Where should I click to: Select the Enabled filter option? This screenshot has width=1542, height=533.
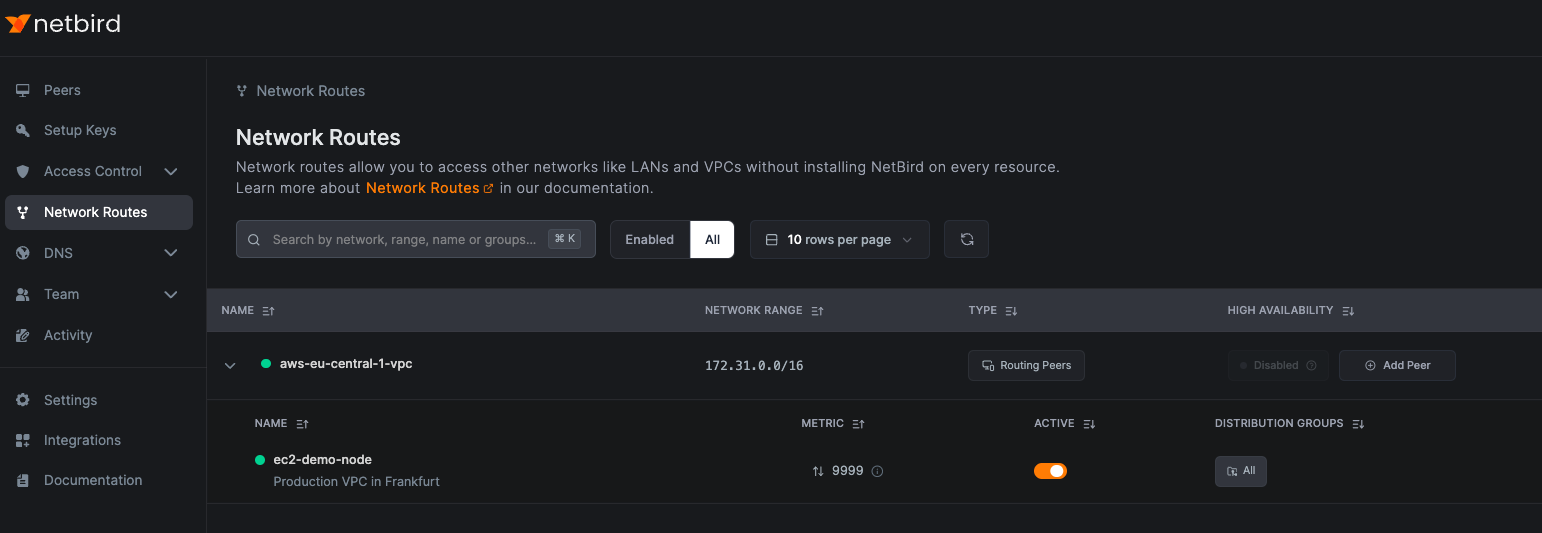pos(650,240)
